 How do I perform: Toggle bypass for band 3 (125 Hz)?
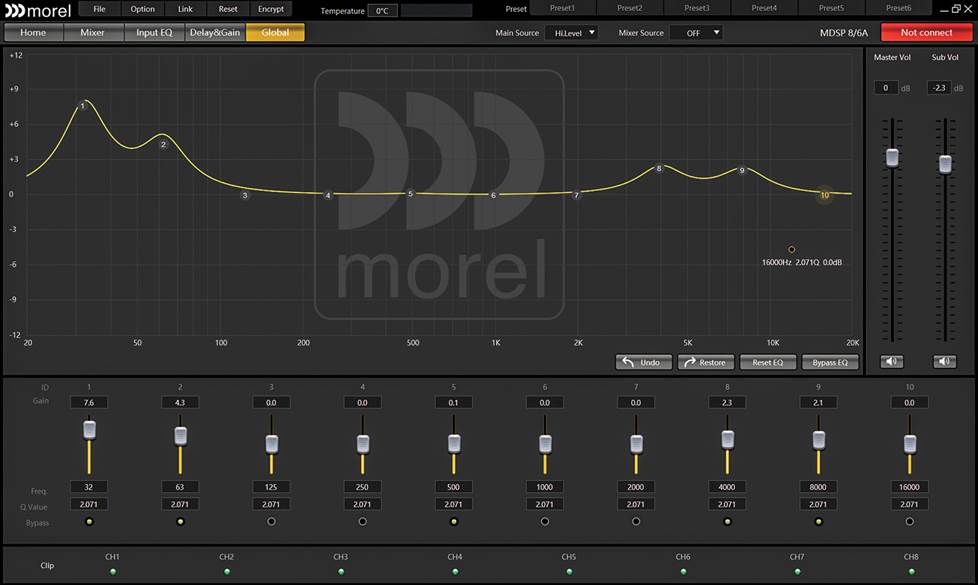[x=271, y=521]
